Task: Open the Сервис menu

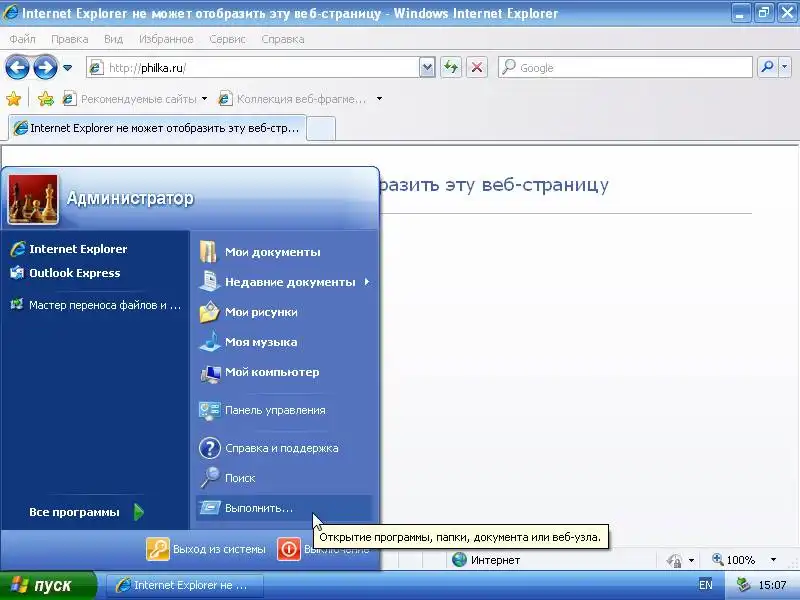Action: click(x=228, y=39)
